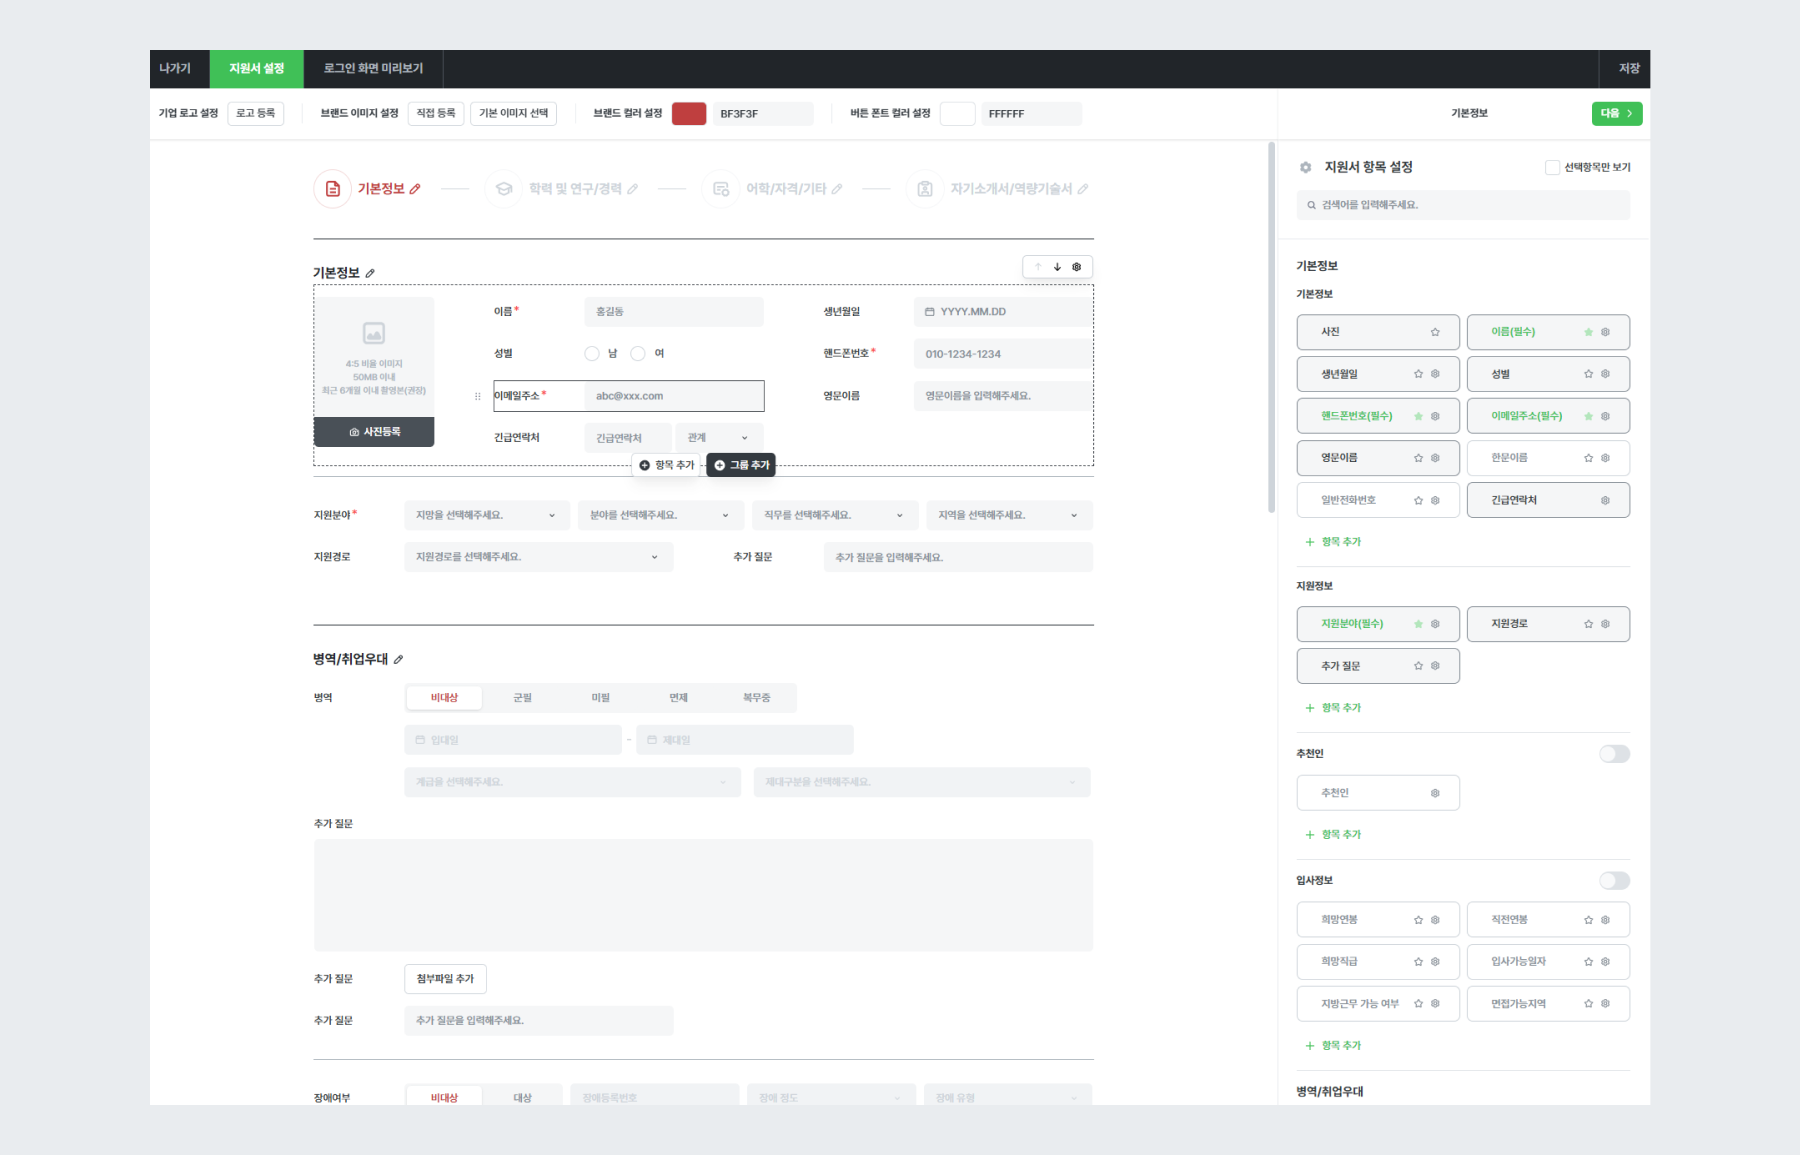
Task: Select the 여 gender radio button
Action: [x=638, y=353]
